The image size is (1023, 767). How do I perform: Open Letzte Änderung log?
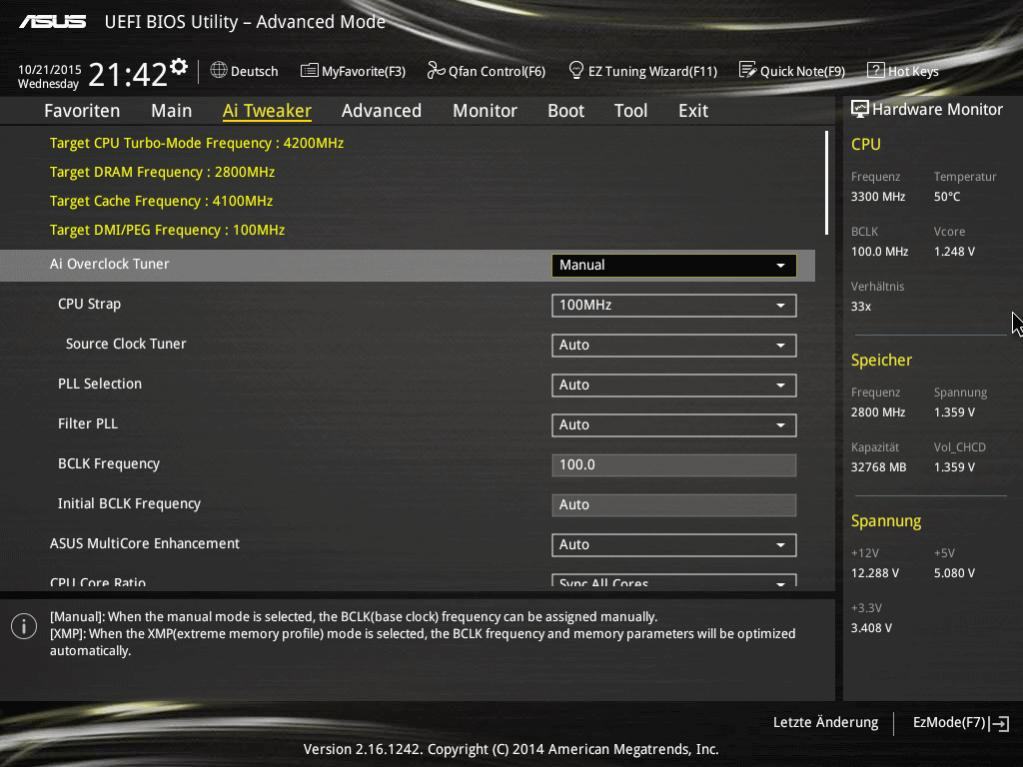tap(825, 723)
